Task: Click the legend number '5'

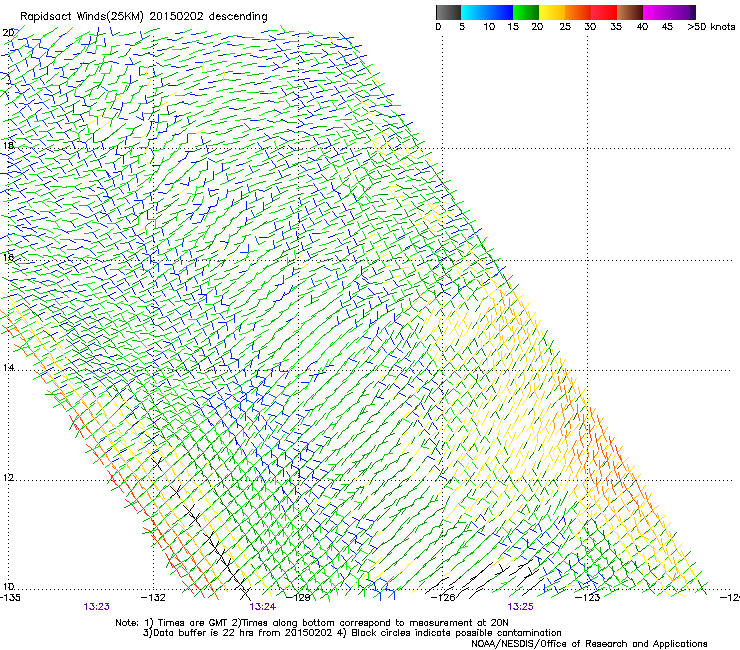Action: coord(462,27)
